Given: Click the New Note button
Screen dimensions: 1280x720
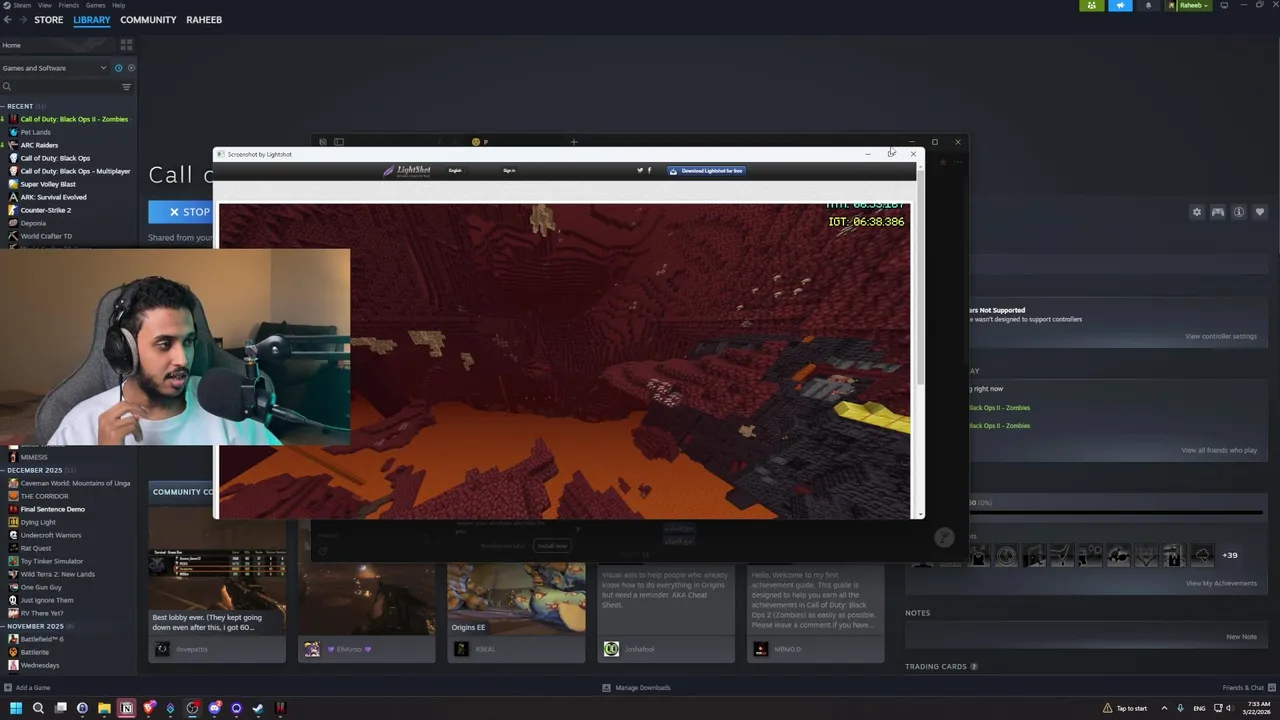Looking at the screenshot, I should 1241,636.
